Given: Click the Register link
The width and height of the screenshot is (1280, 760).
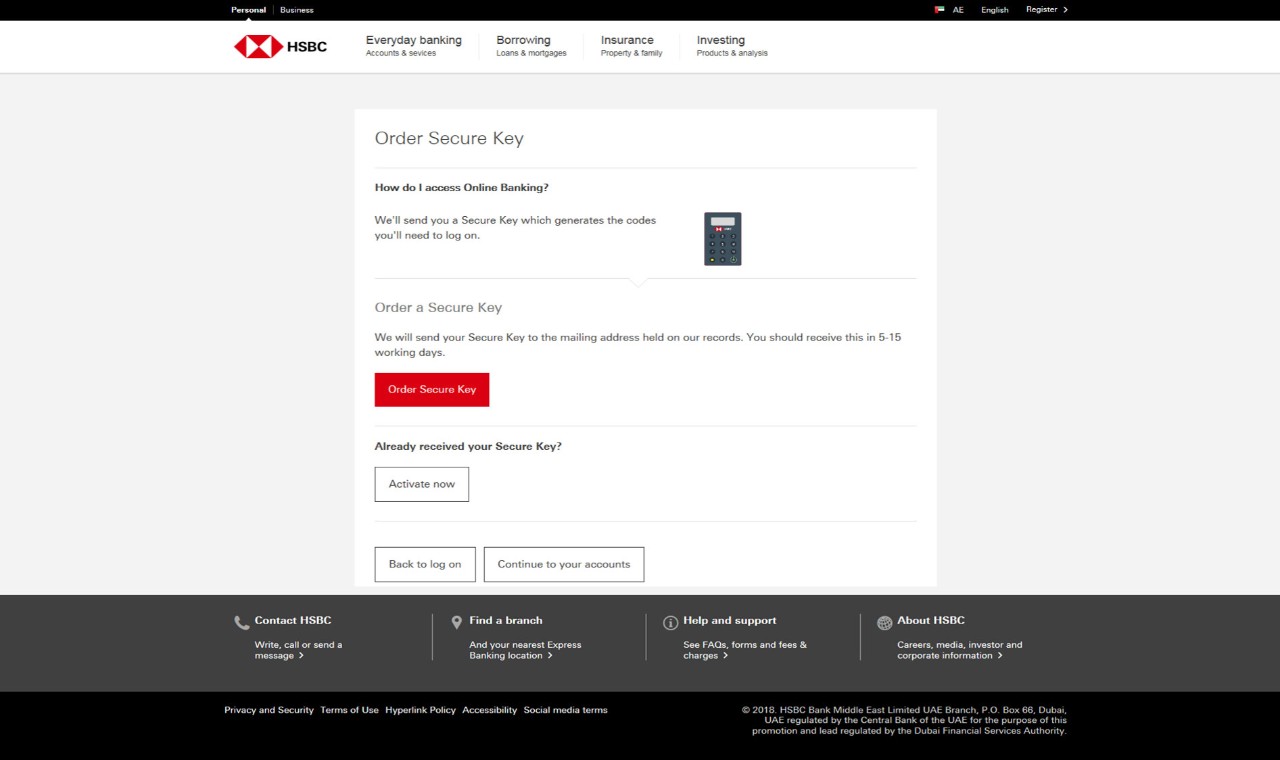Looking at the screenshot, I should [1041, 10].
